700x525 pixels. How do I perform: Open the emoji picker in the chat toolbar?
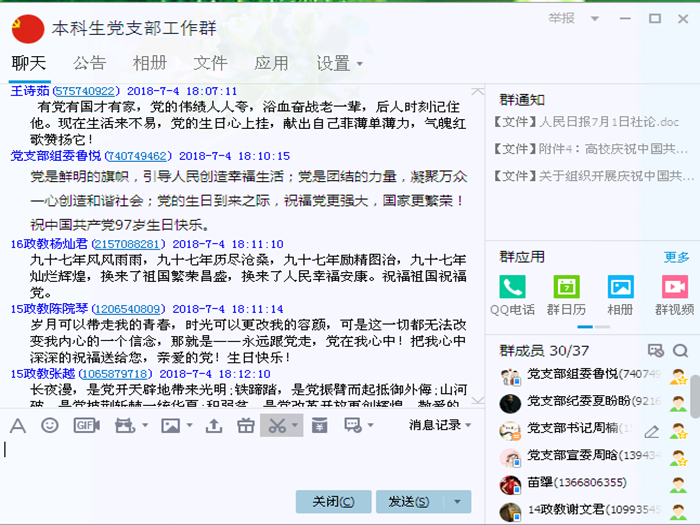(x=49, y=425)
